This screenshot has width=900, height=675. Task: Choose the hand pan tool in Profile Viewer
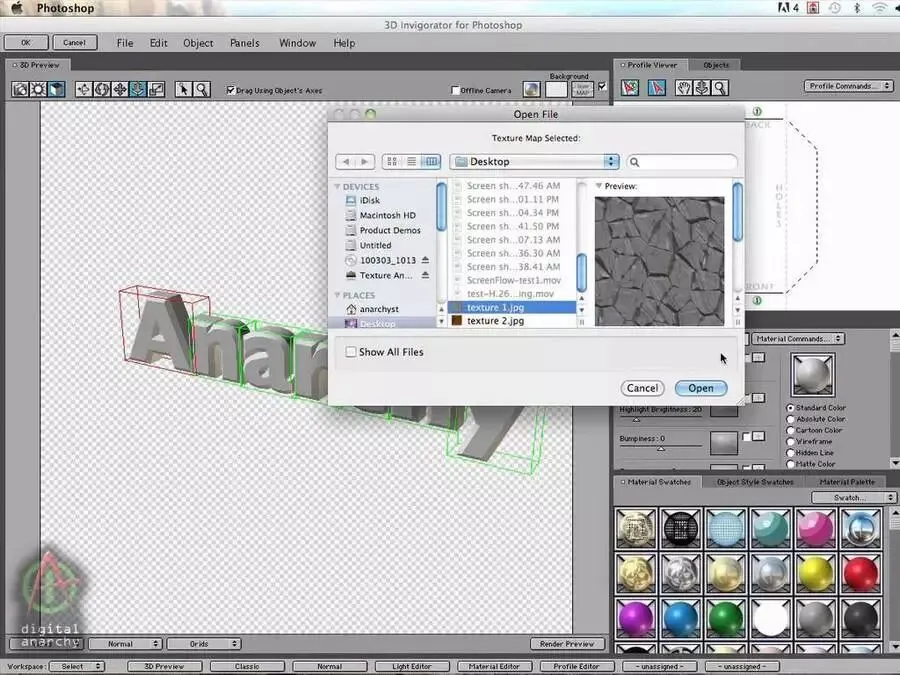tap(683, 87)
